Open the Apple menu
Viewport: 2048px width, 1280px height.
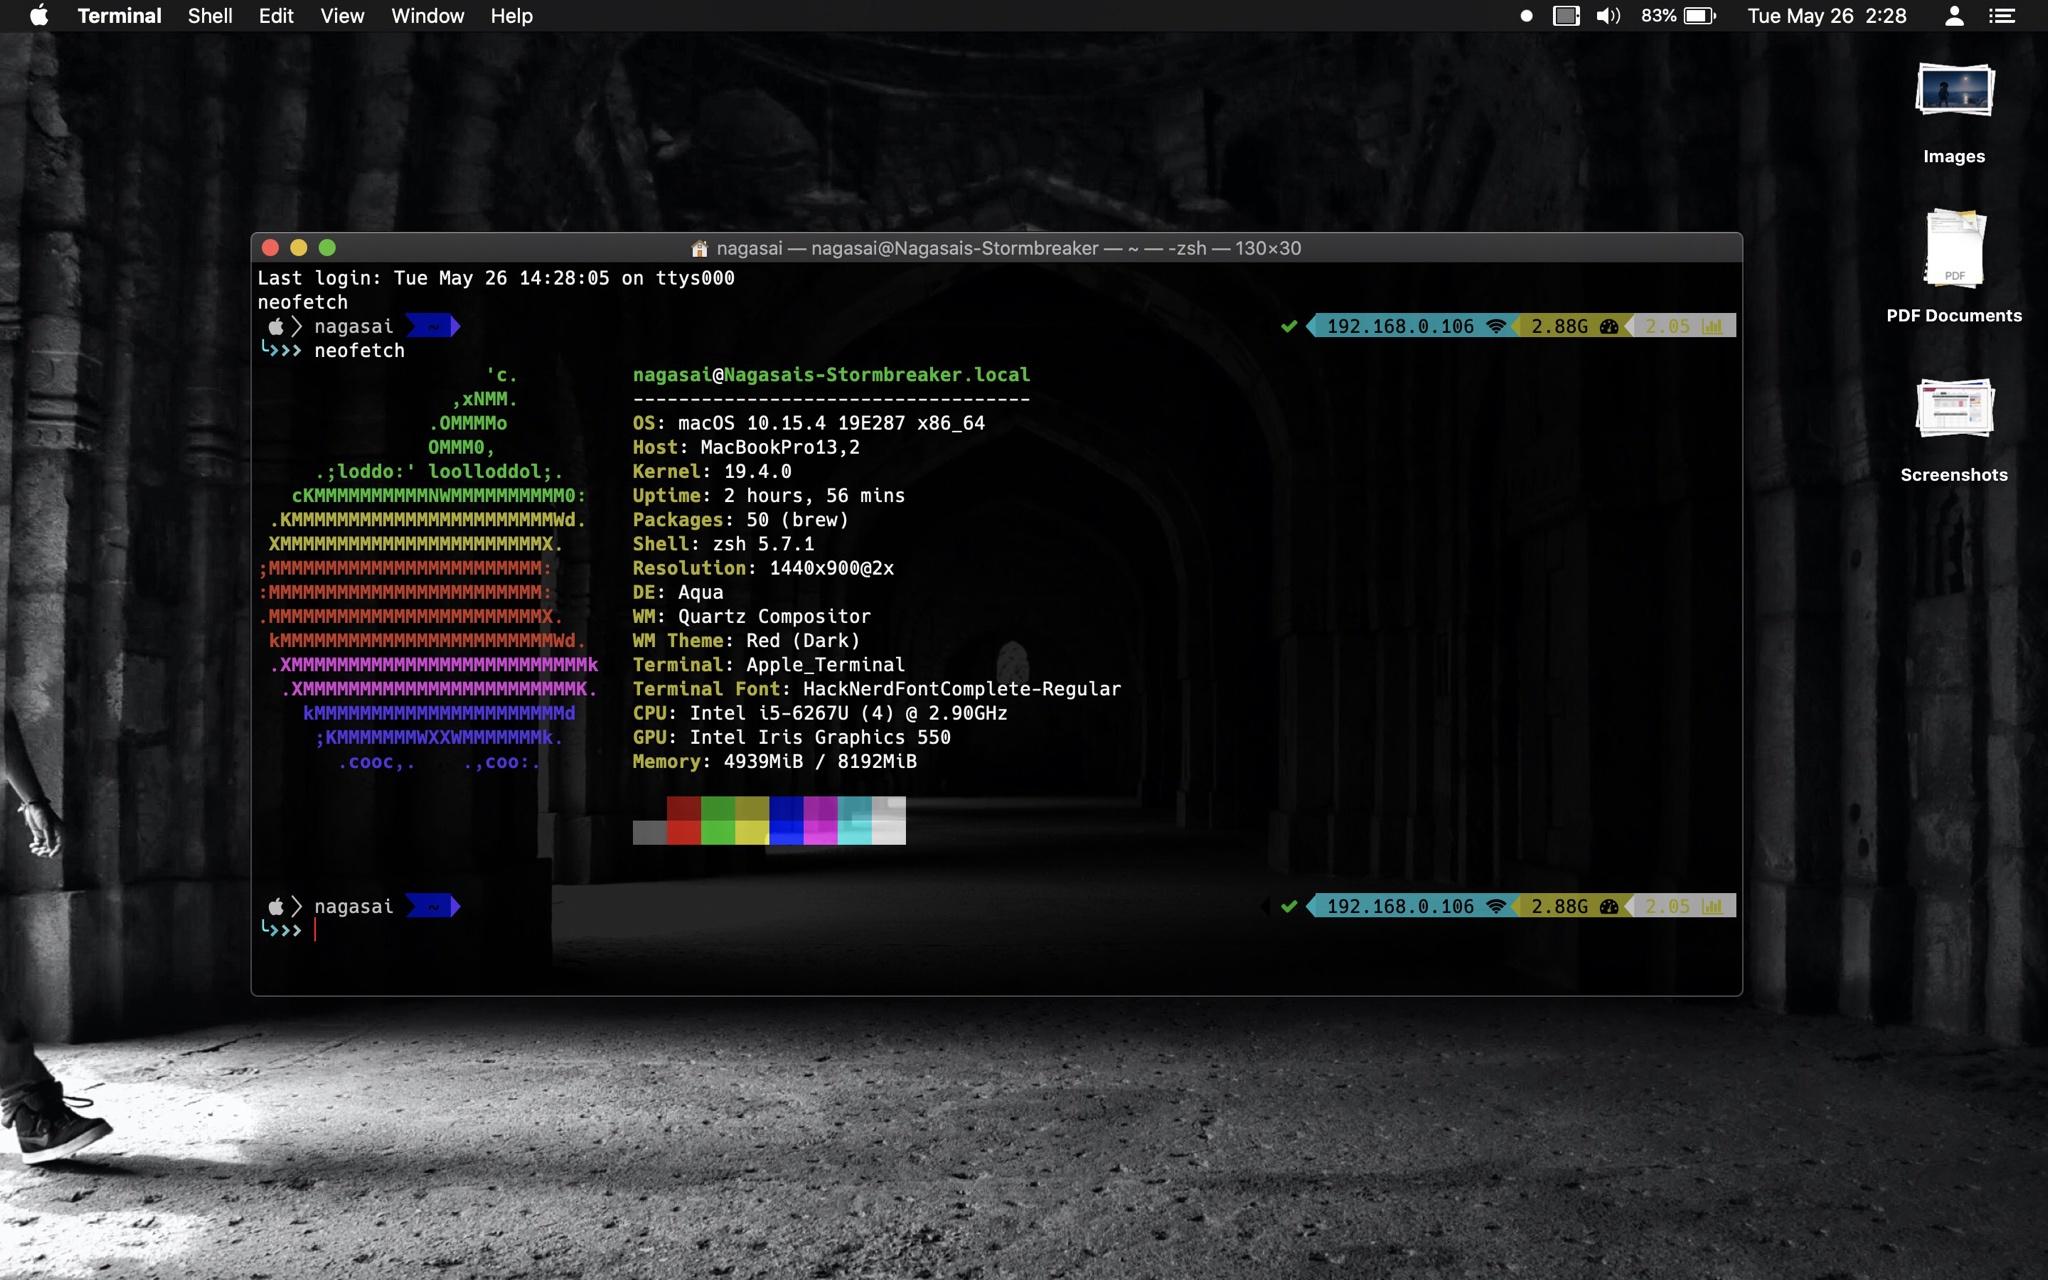click(x=39, y=16)
